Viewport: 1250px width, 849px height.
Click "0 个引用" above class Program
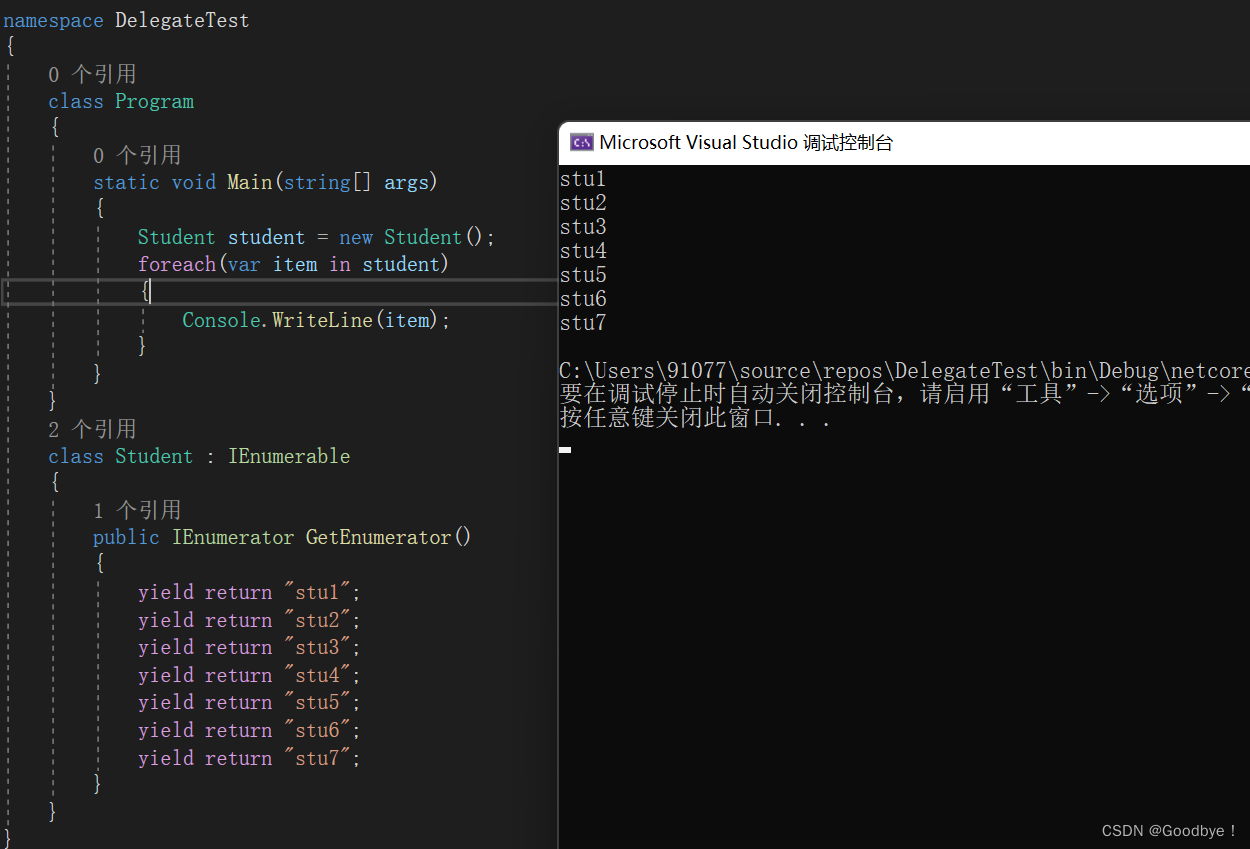(x=93, y=74)
